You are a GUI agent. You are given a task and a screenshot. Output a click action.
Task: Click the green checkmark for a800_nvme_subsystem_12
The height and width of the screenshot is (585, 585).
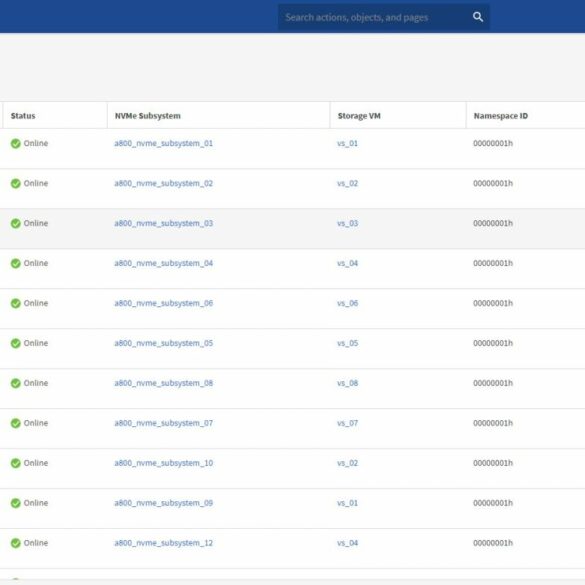16,543
